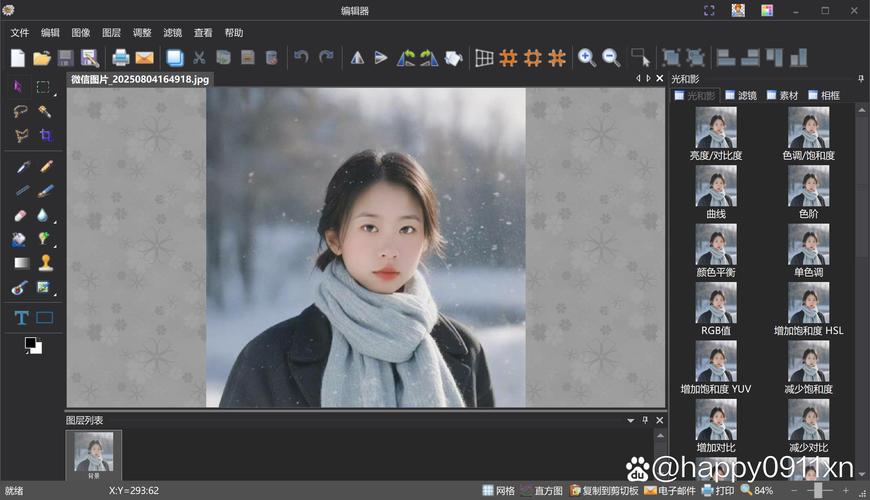Cut the selection with the scissors icon
Image resolution: width=870 pixels, height=500 pixels.
point(199,58)
